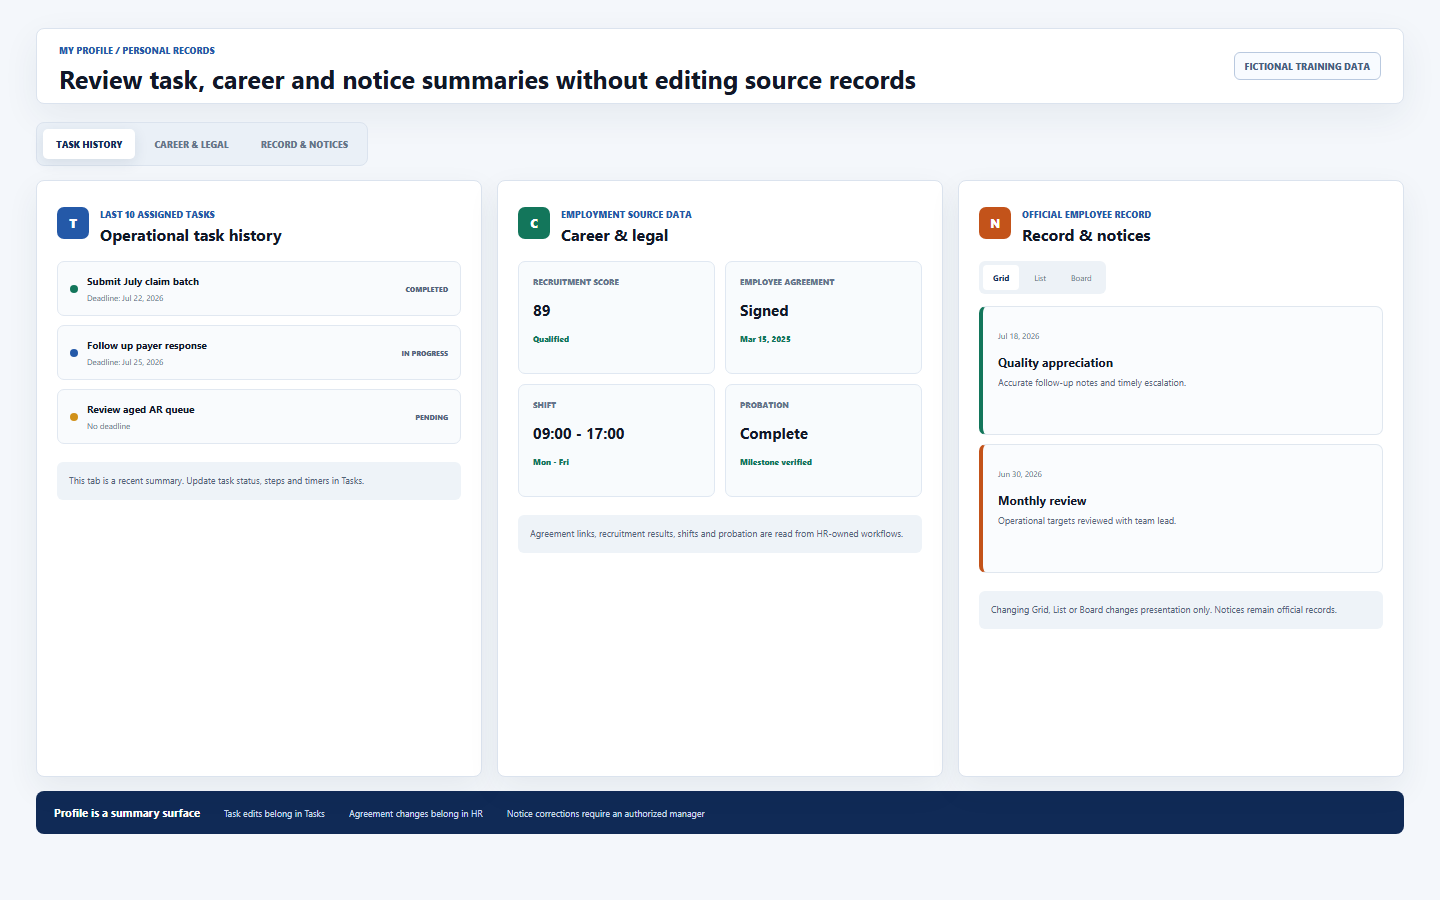This screenshot has width=1440, height=900.
Task: Click the 'No deadline' text
Action: pyautogui.click(x=108, y=426)
